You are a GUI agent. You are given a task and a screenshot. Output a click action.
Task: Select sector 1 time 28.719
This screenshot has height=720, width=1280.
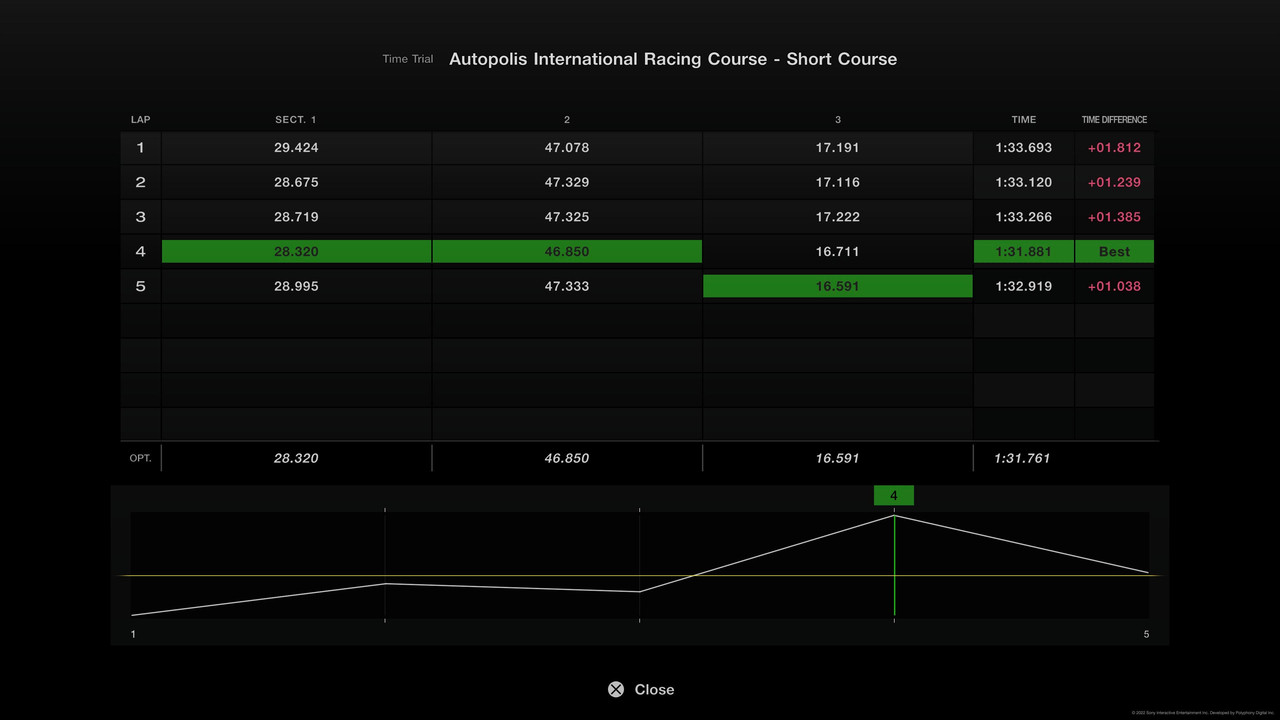tap(296, 217)
